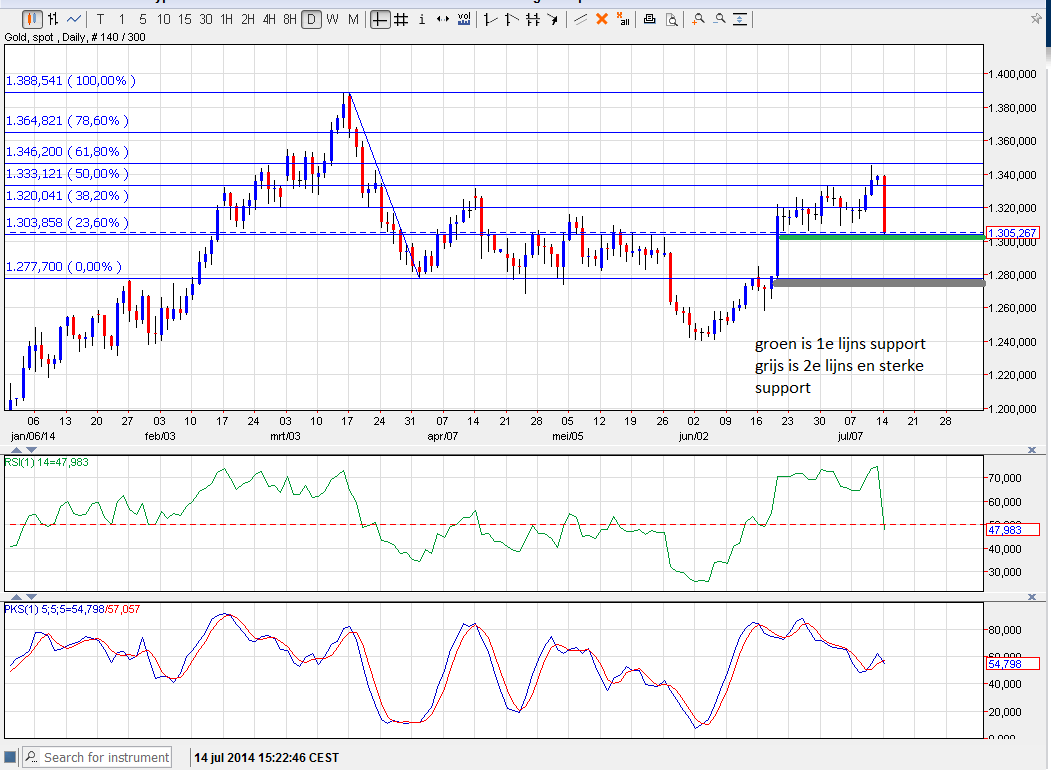Click the 1.364,821 (78,60%) Fibonacci label
The image size is (1051, 774).
coord(67,121)
